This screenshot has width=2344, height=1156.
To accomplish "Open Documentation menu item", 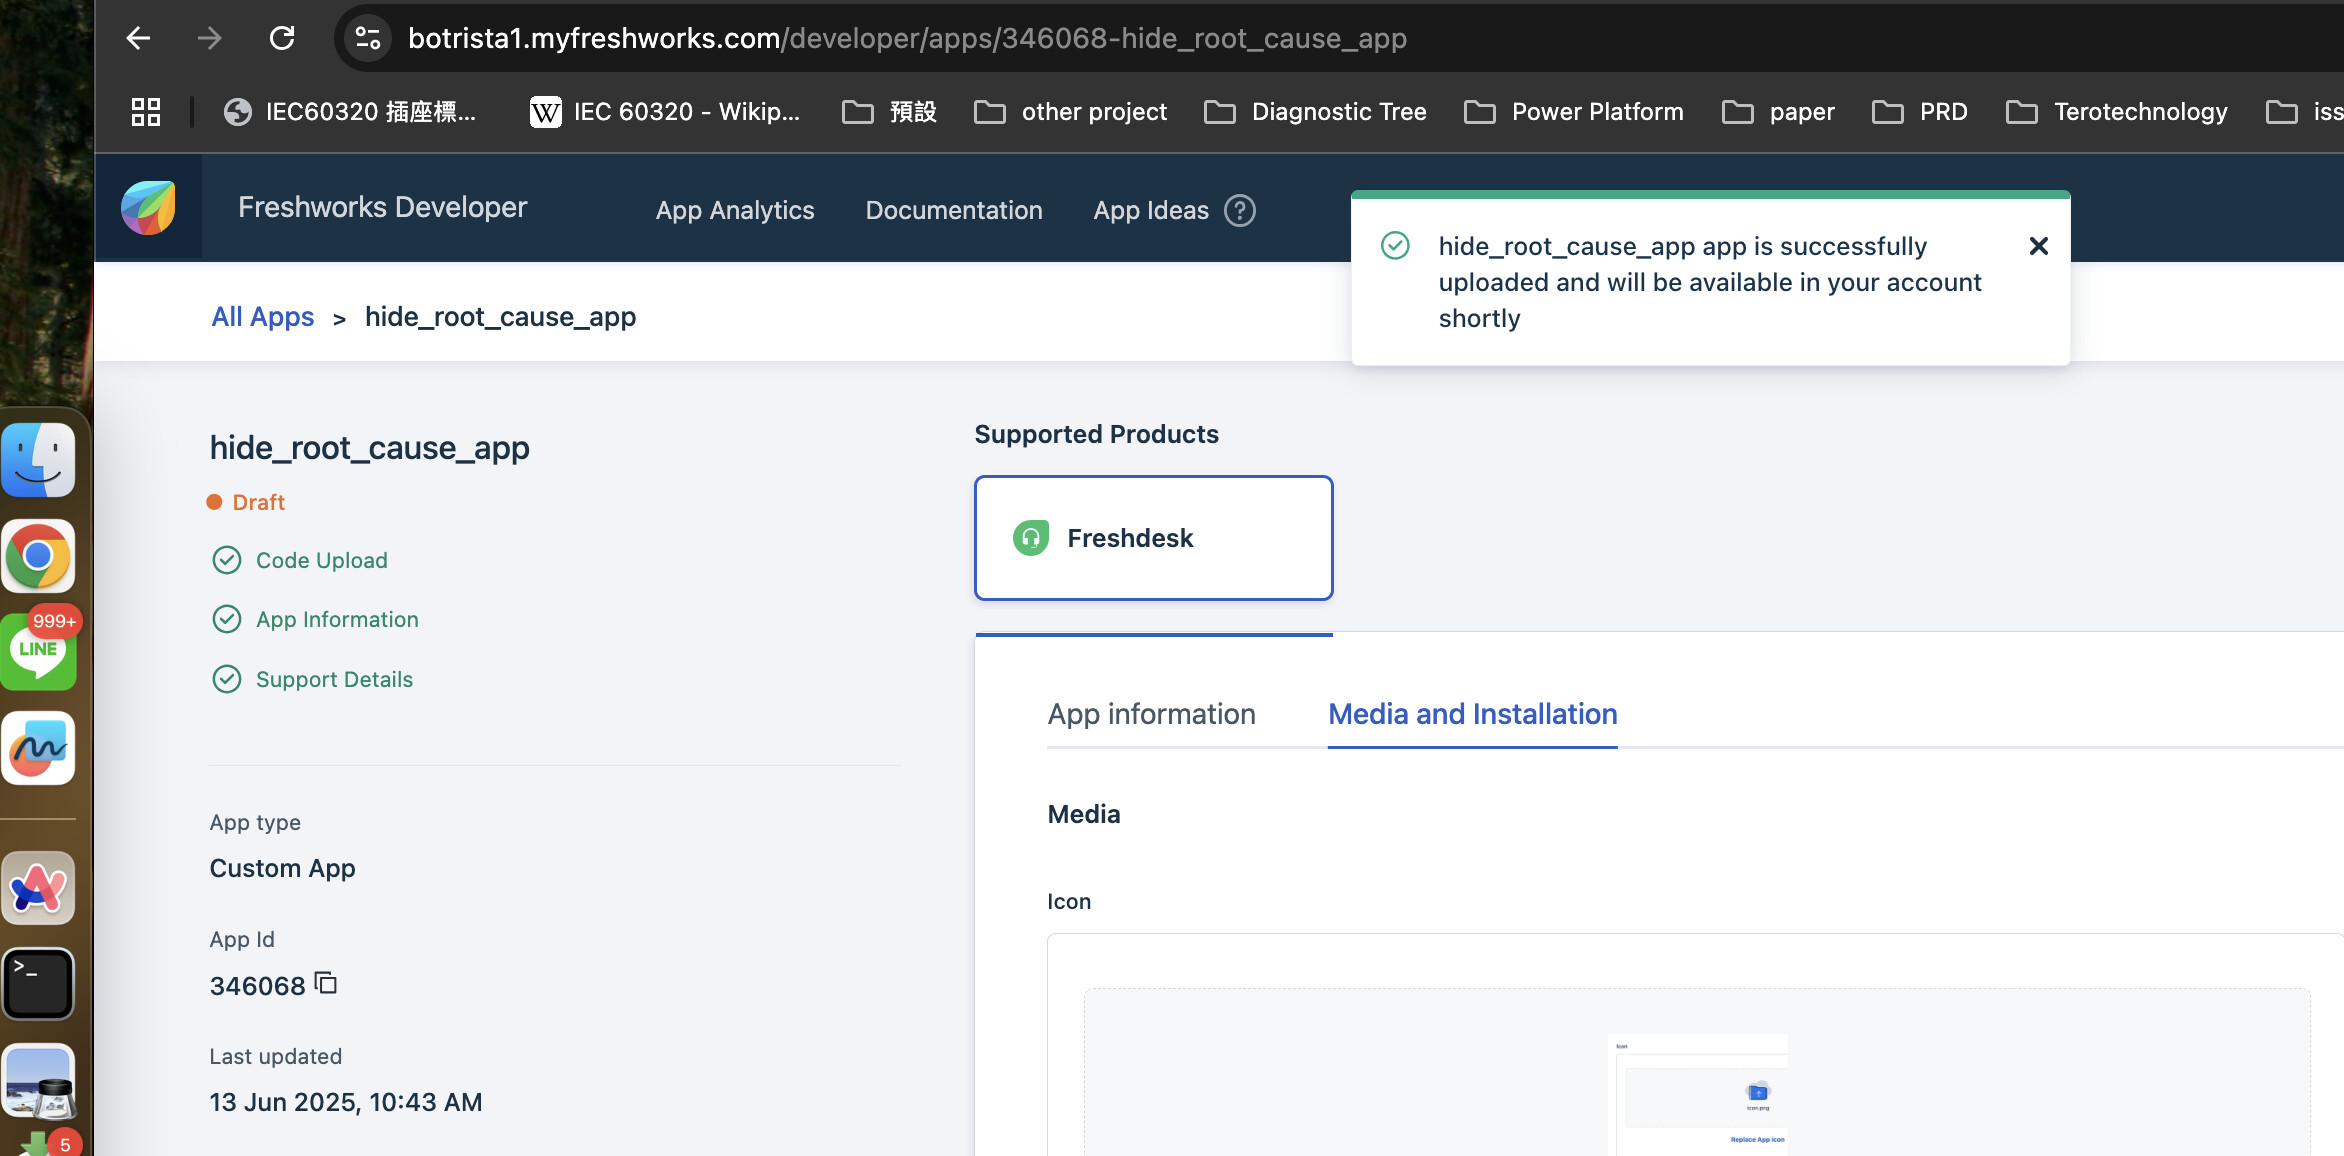I will point(954,210).
